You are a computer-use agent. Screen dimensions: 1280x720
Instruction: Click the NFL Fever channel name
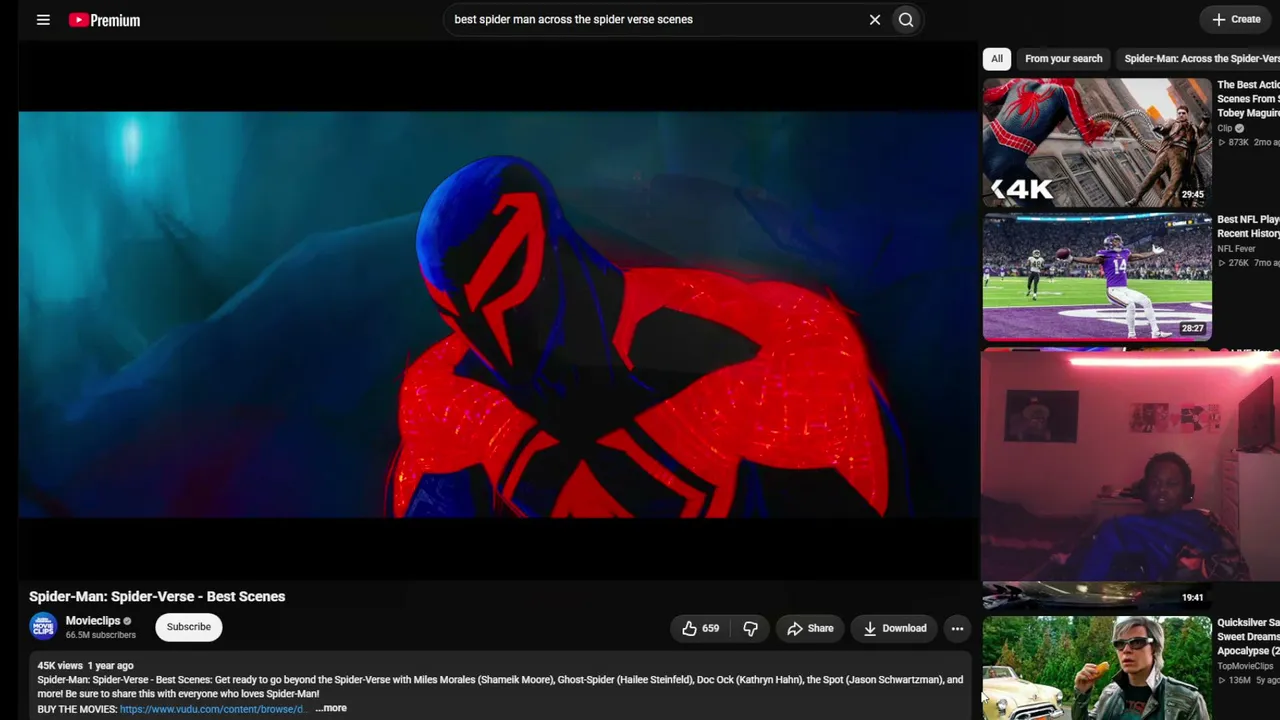click(x=1236, y=249)
